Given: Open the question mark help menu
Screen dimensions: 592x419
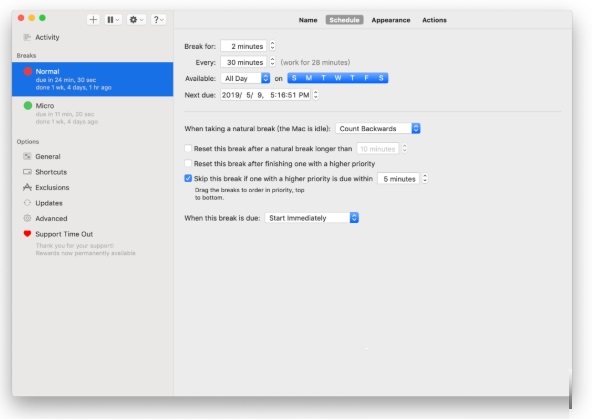Looking at the screenshot, I should click(x=158, y=20).
